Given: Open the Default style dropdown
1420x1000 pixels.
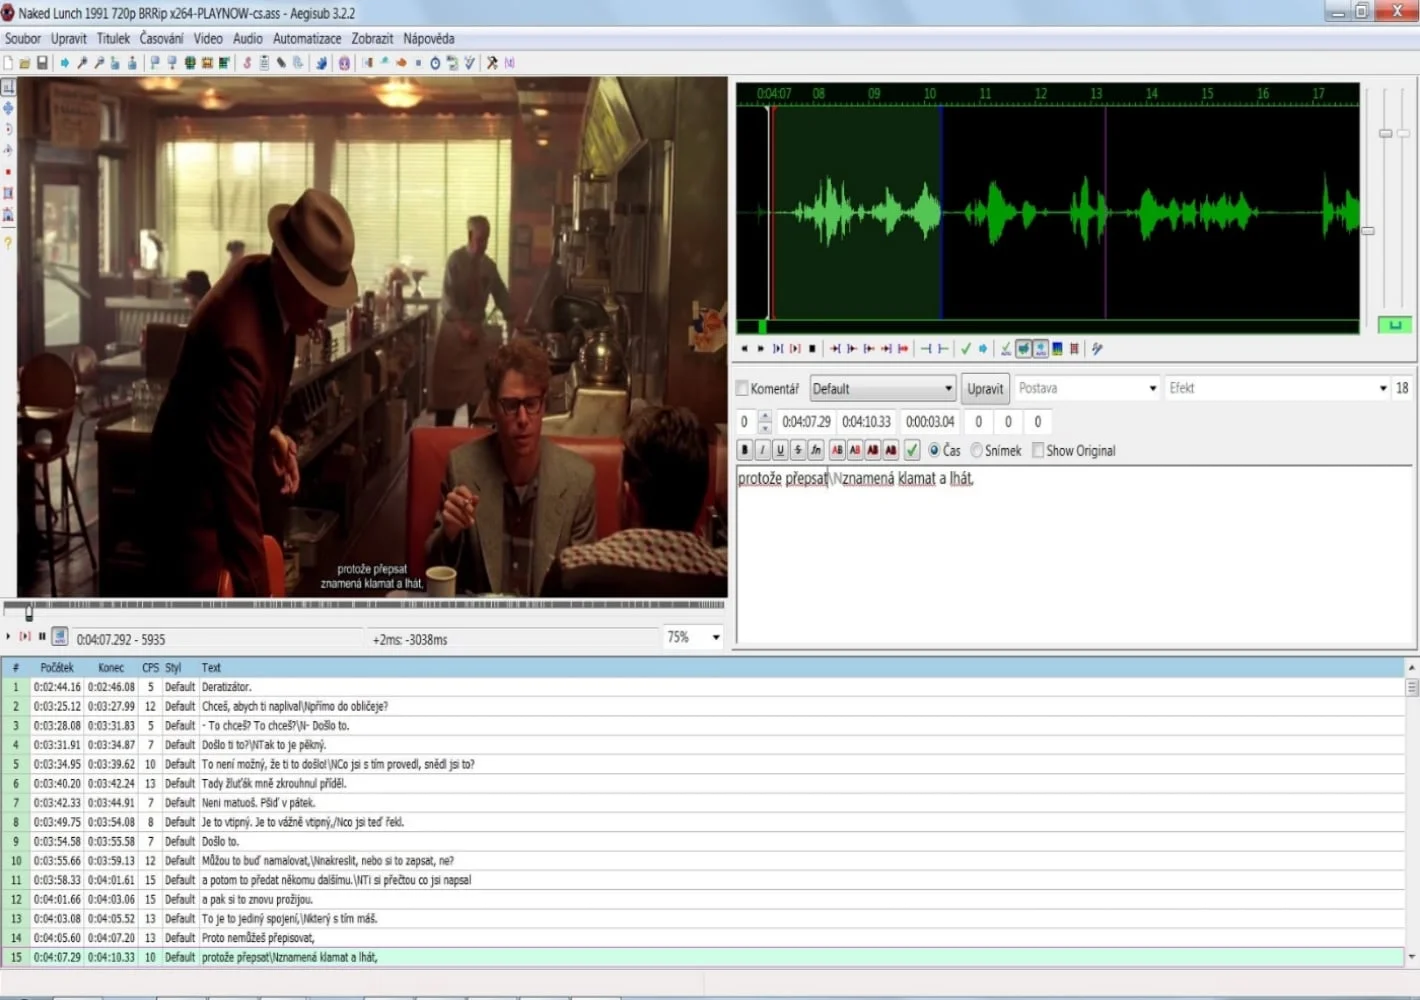Looking at the screenshot, I should (883, 389).
